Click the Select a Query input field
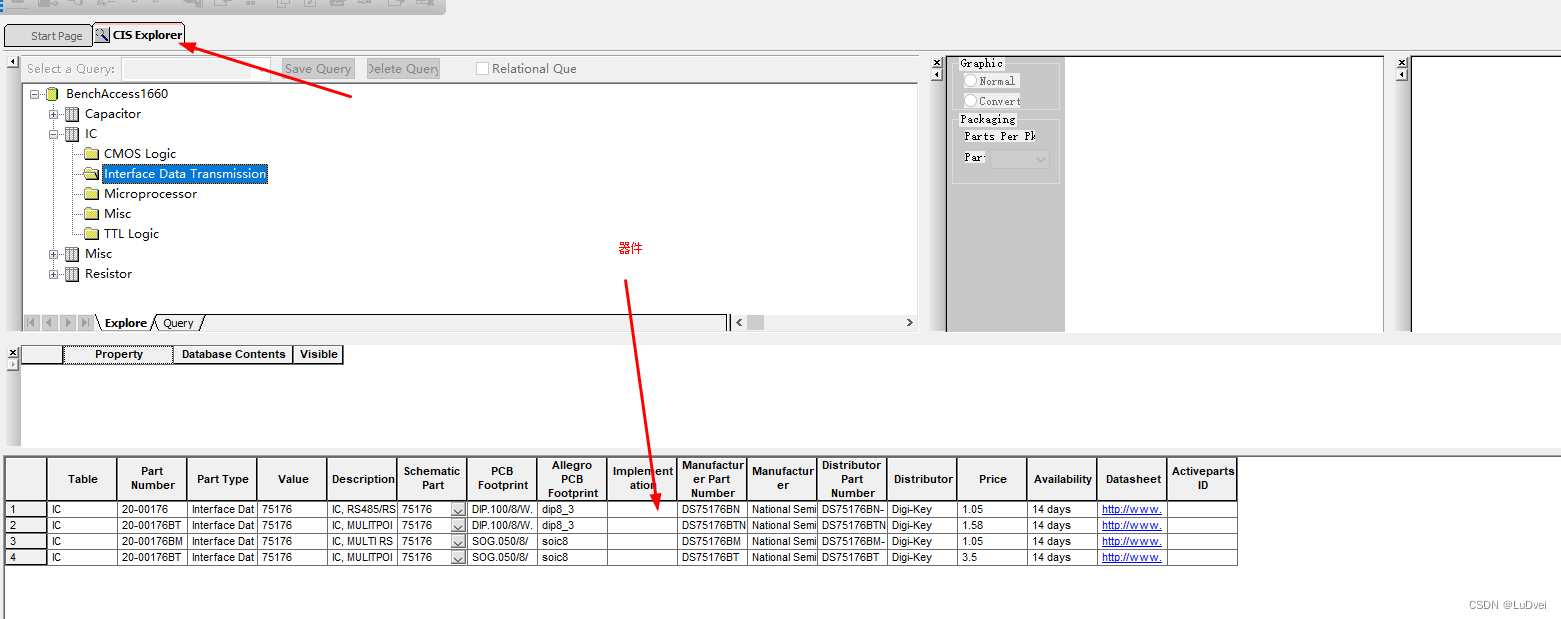This screenshot has width=1561, height=619. click(x=187, y=69)
